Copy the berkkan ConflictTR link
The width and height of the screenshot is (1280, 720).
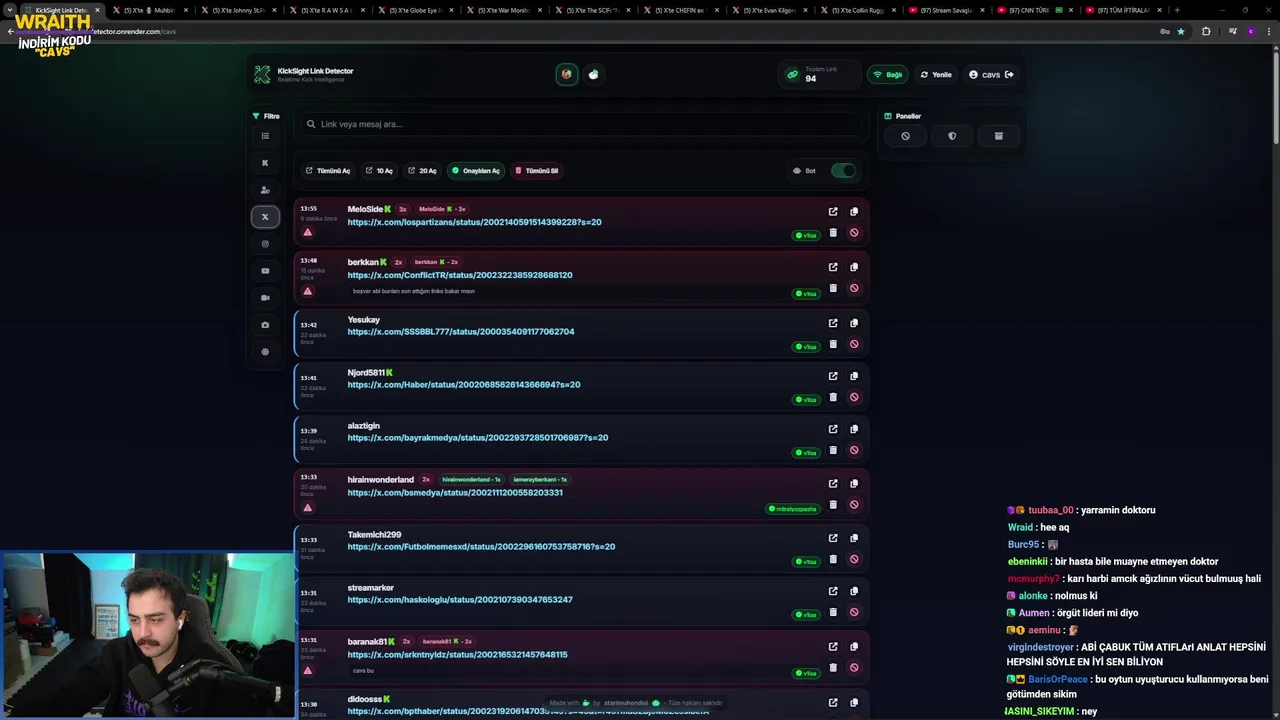click(854, 267)
